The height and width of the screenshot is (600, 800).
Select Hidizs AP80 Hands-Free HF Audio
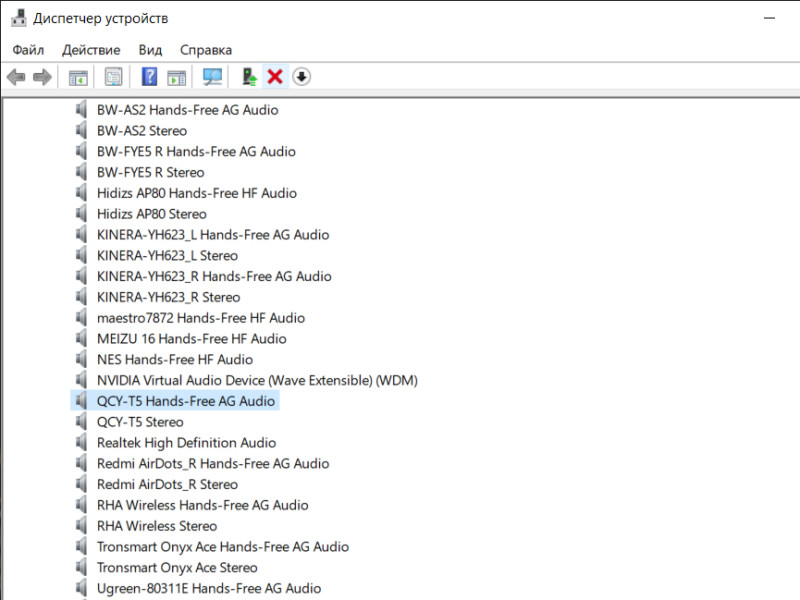[197, 193]
